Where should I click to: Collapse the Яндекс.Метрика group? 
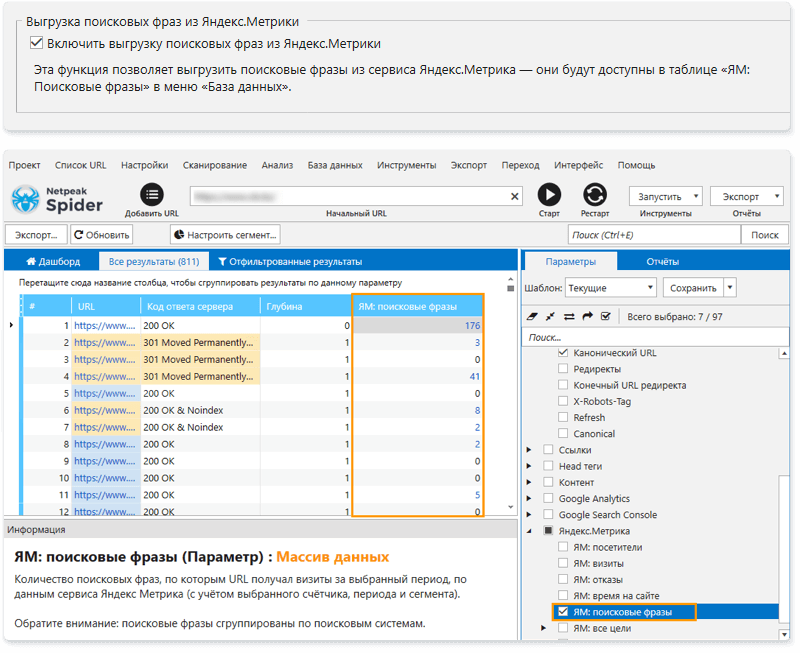(x=529, y=531)
